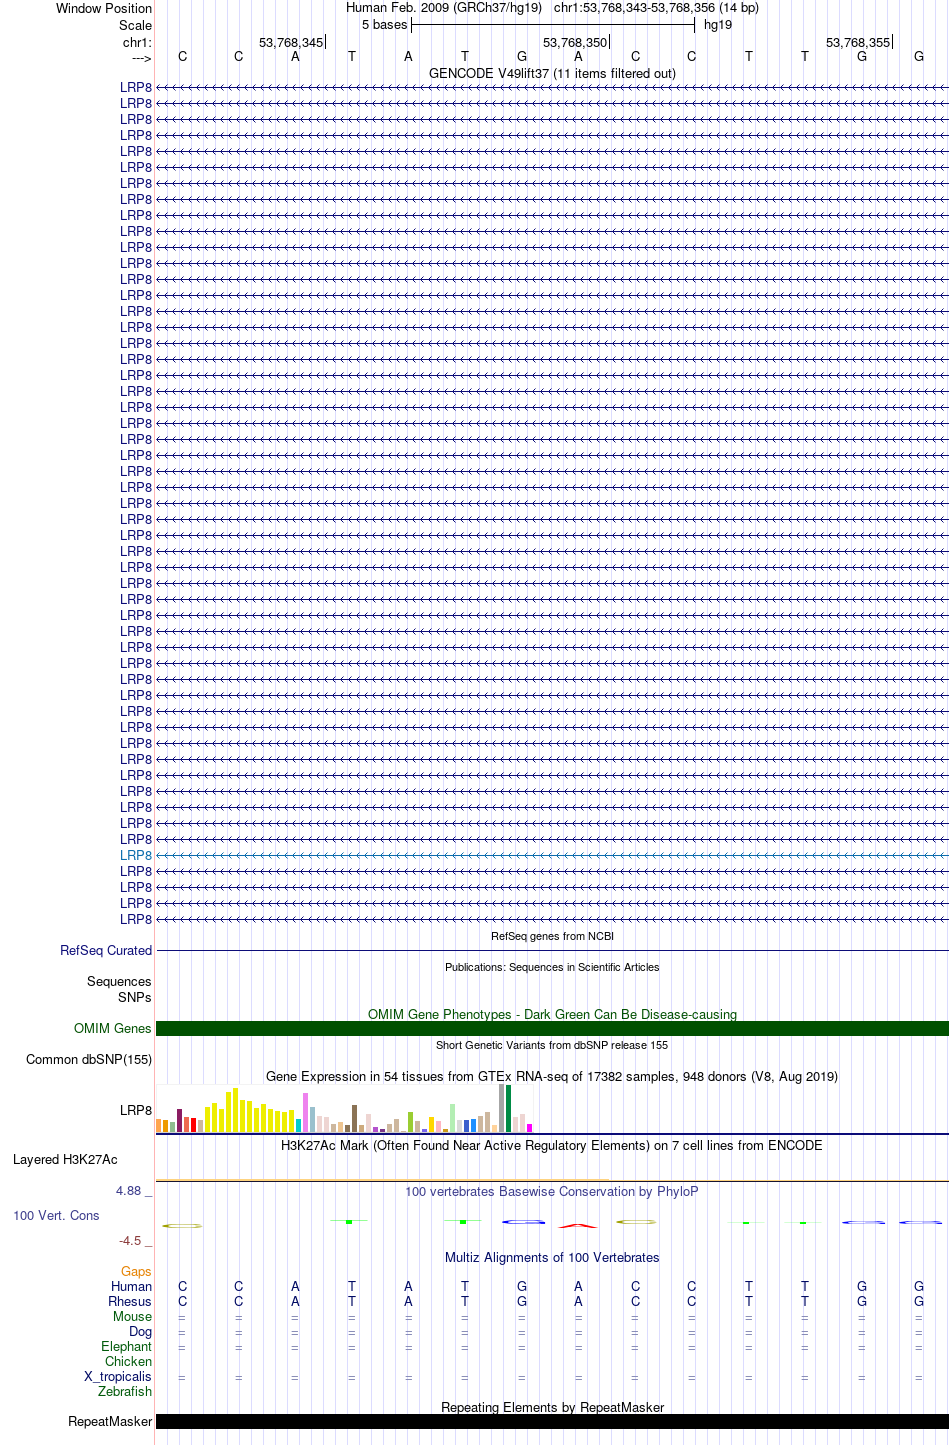
Task: Click the chr1: ruler label
Action: [137, 43]
